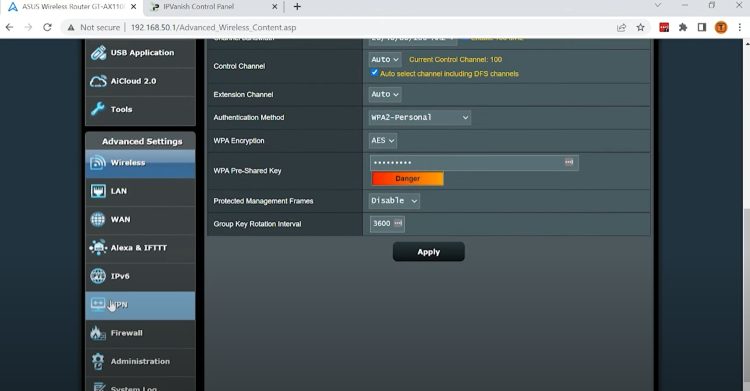Toggle the browser side panel icon
This screenshot has height=391, width=750.
[x=702, y=27]
